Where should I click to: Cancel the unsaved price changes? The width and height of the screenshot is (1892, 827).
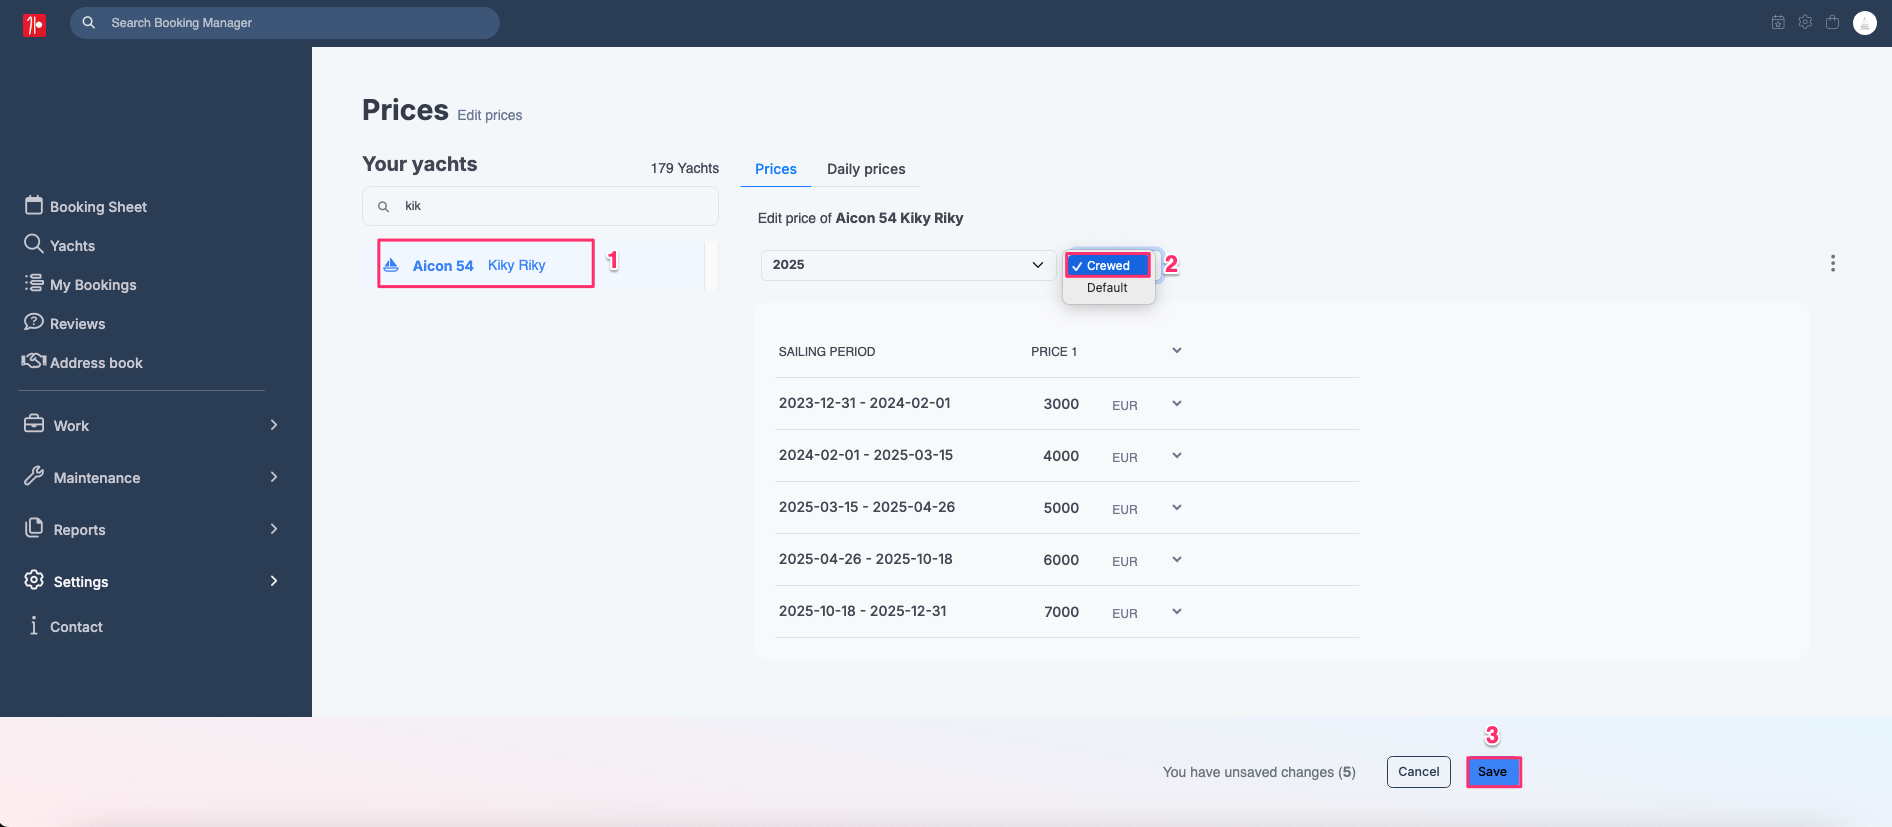[1418, 772]
